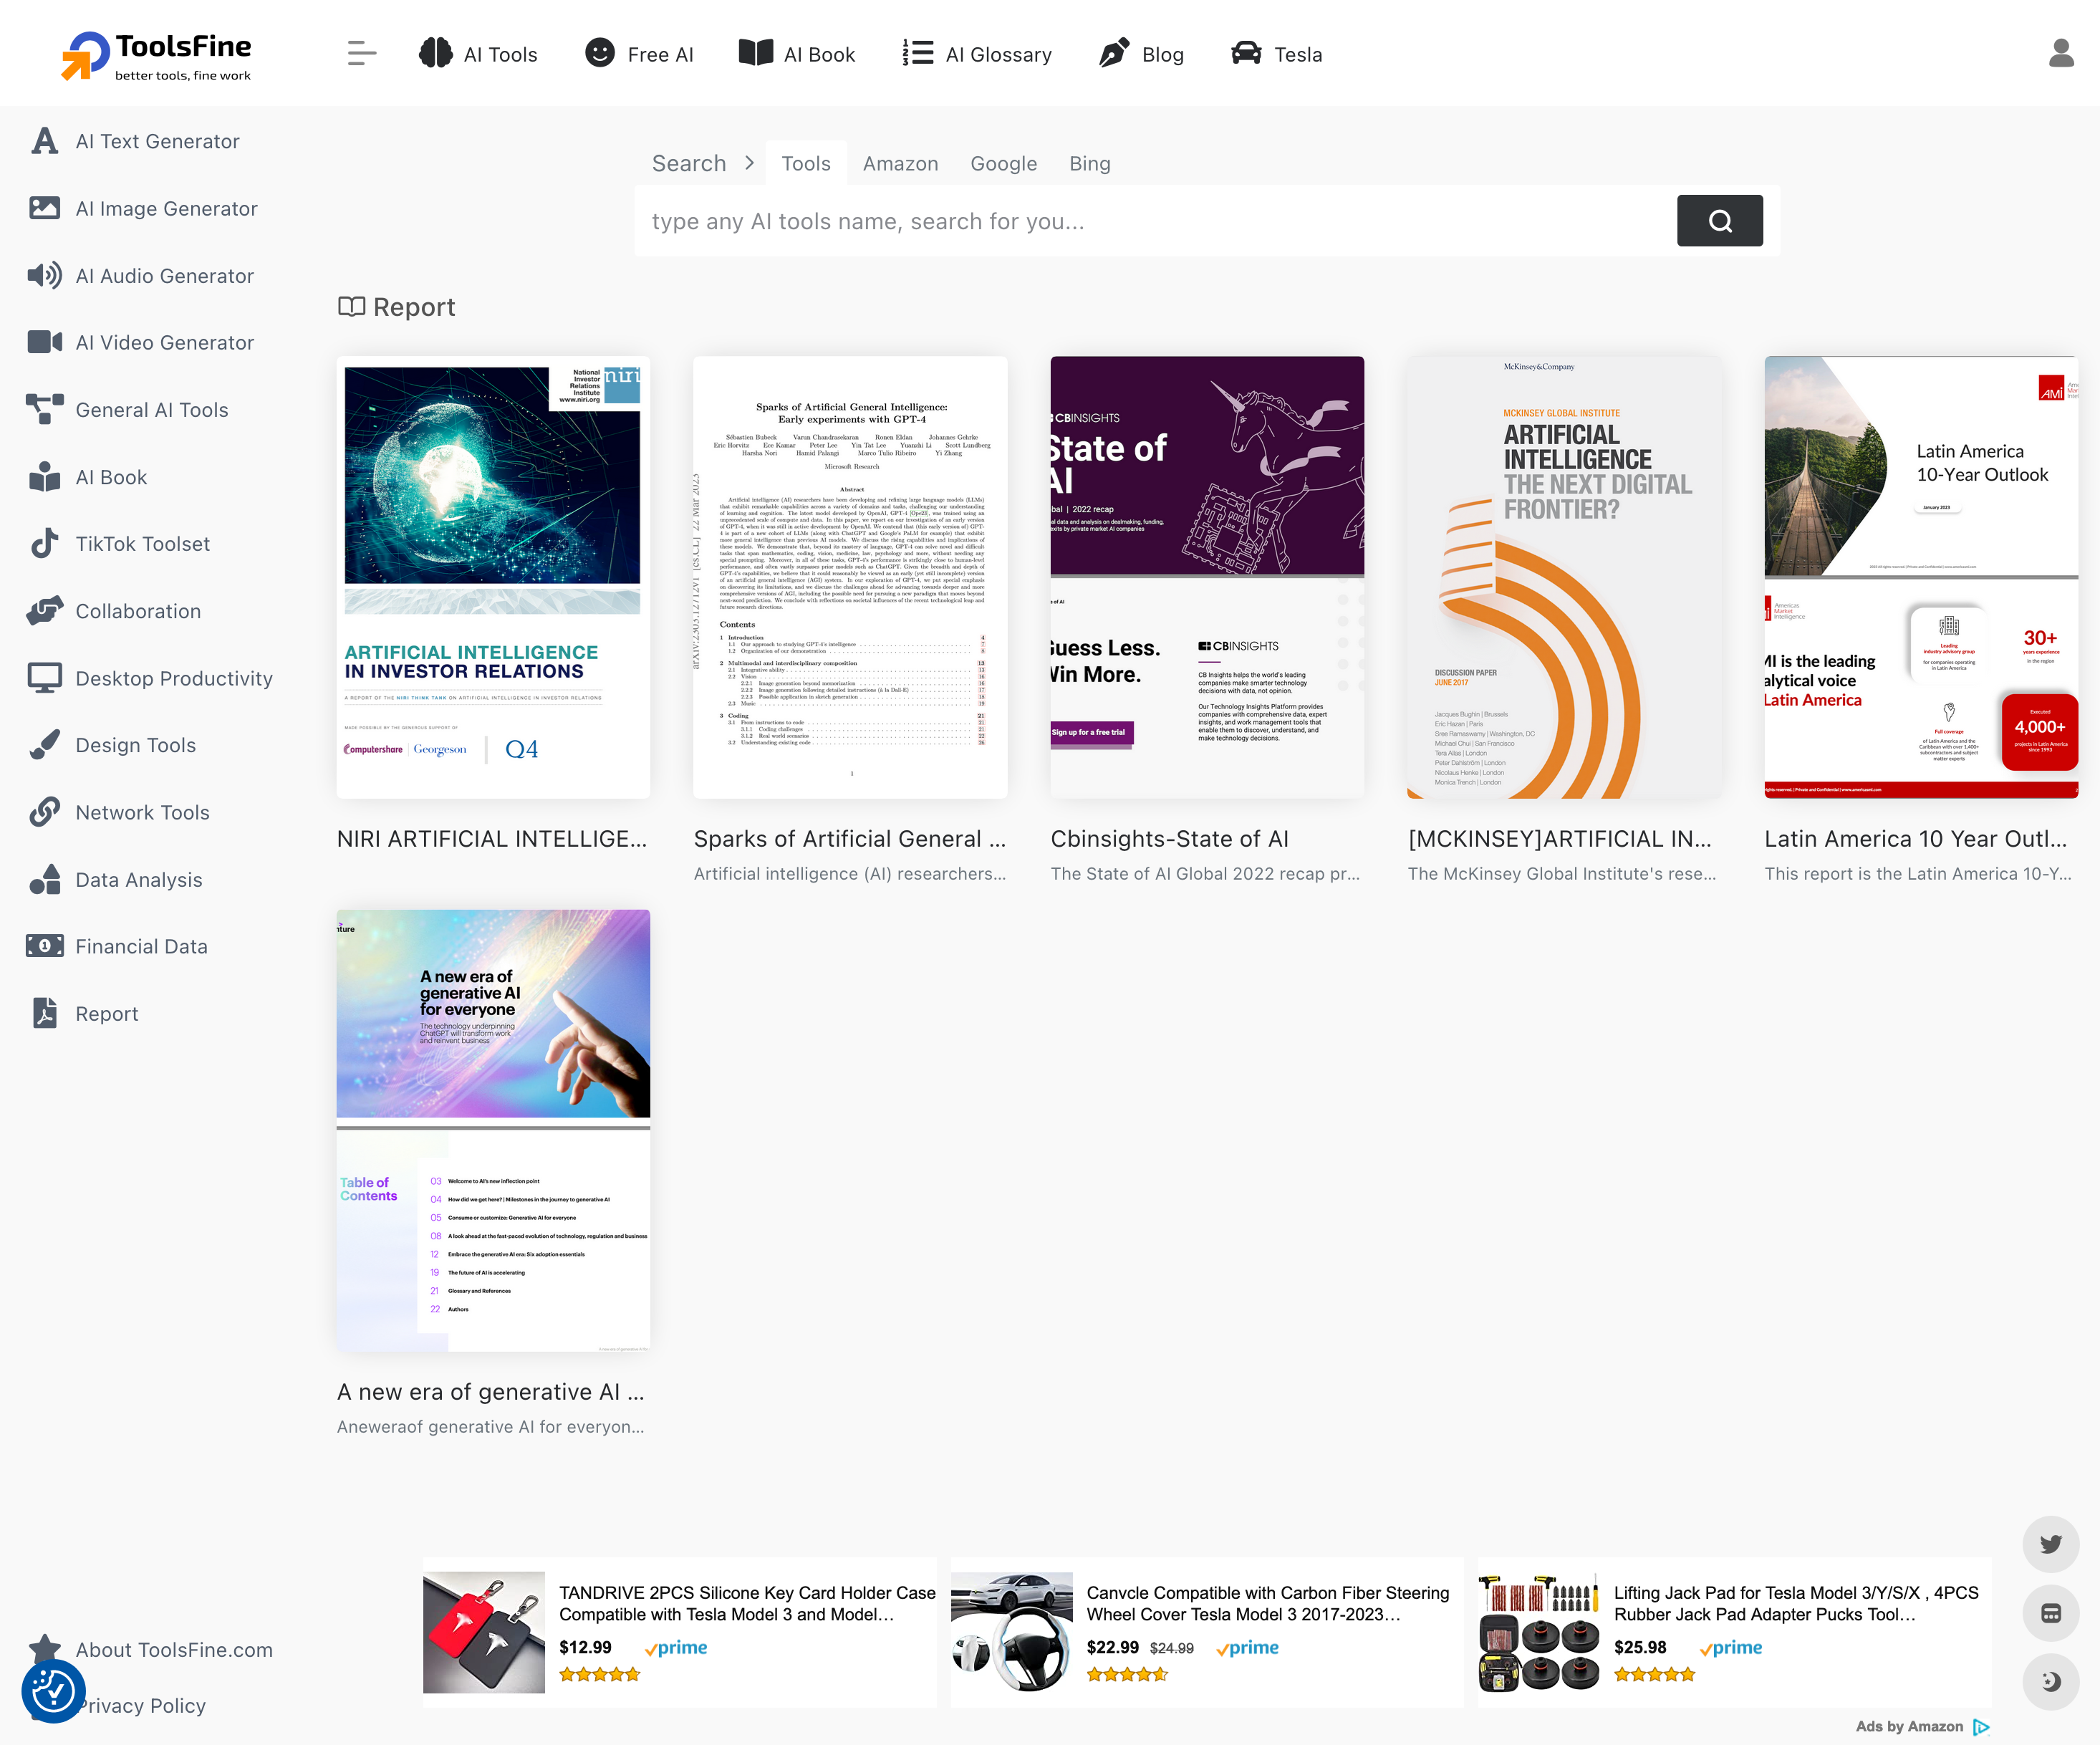Viewport: 2100px width, 1745px height.
Task: Toggle dark mode moon icon
Action: 2050,1681
